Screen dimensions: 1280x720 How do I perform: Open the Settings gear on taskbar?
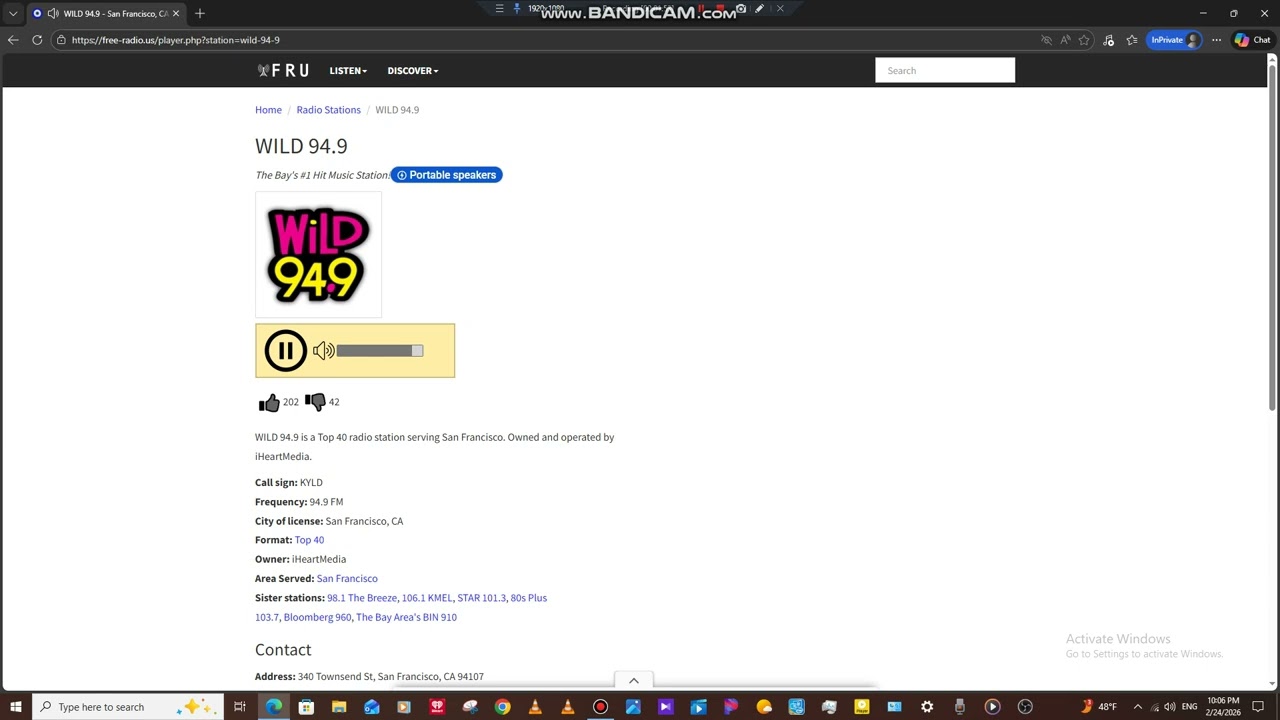coord(927,707)
